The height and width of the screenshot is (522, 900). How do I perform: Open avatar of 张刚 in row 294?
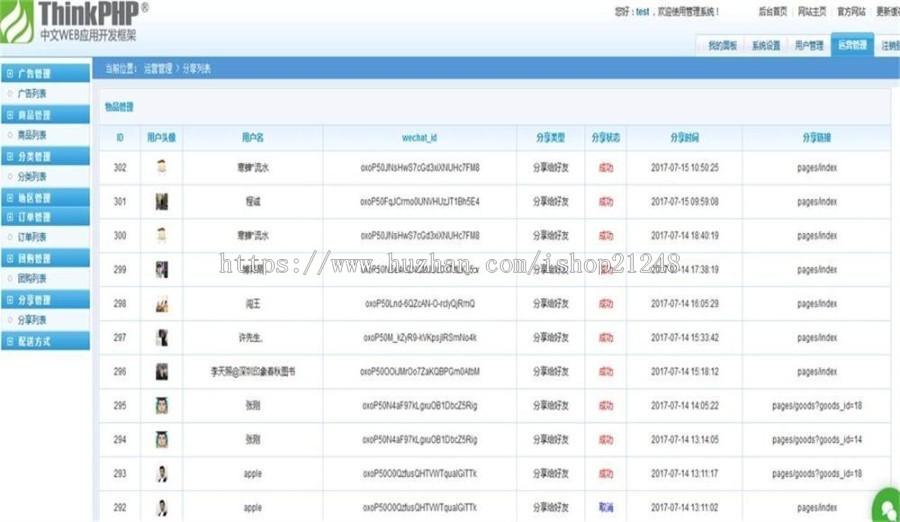click(162, 440)
